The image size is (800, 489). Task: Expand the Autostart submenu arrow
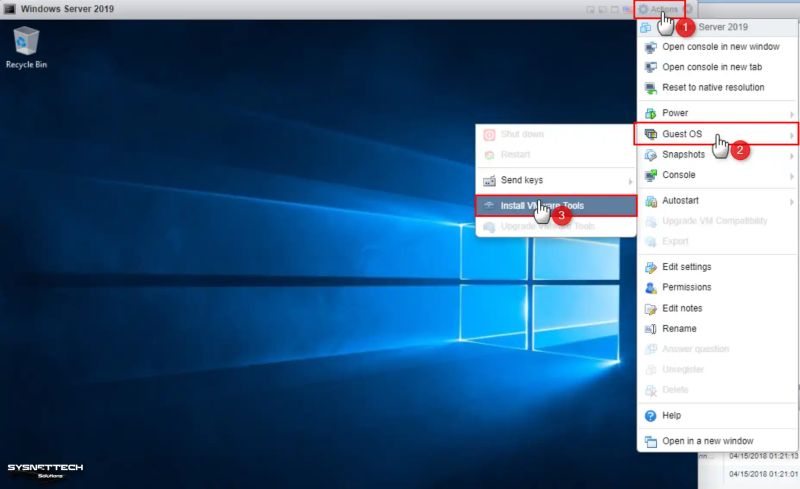click(x=791, y=202)
